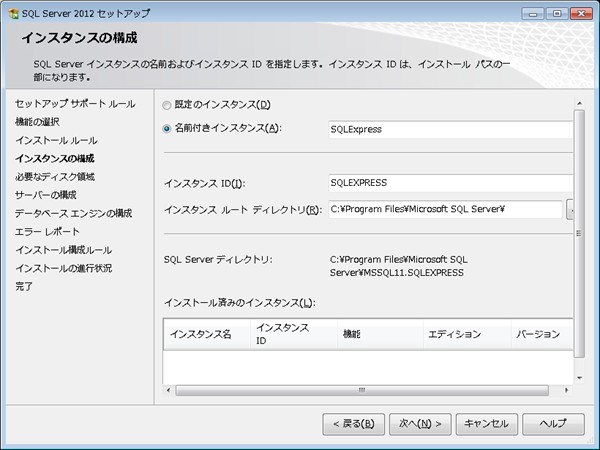Click 完了 step in sidebar
600x450 pixels.
24,286
